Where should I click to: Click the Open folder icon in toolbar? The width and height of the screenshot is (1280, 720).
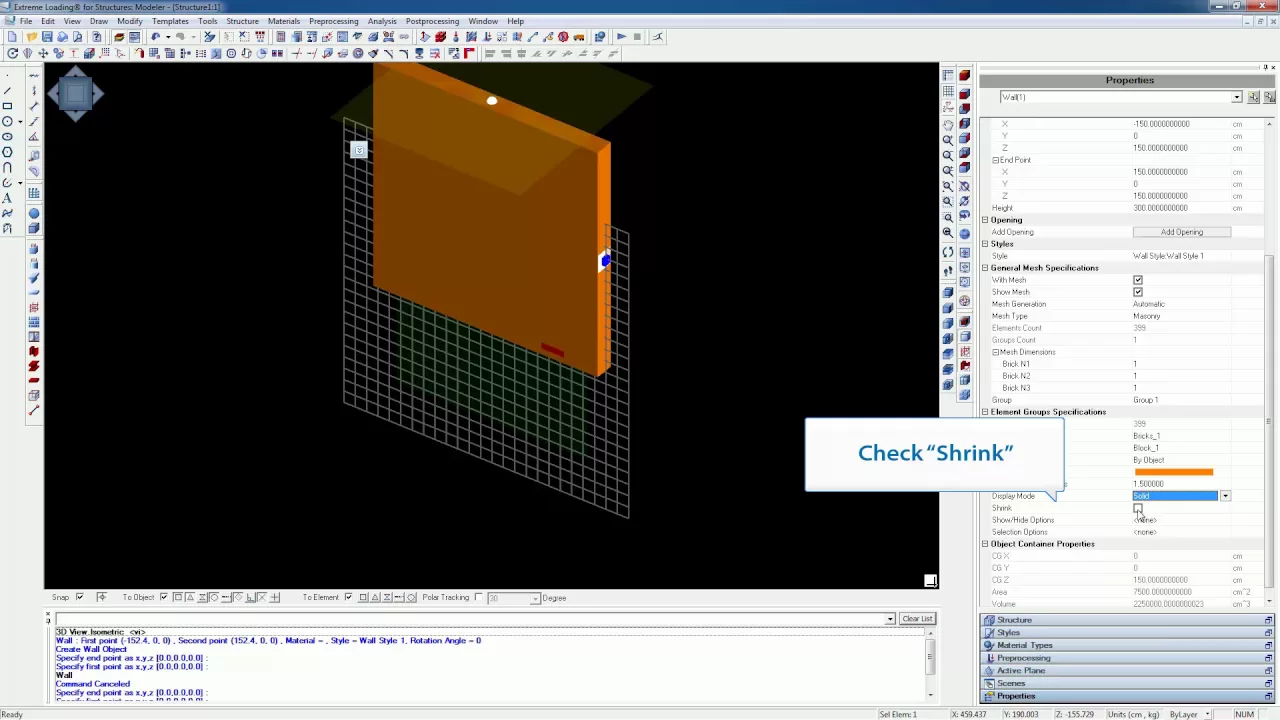32,37
